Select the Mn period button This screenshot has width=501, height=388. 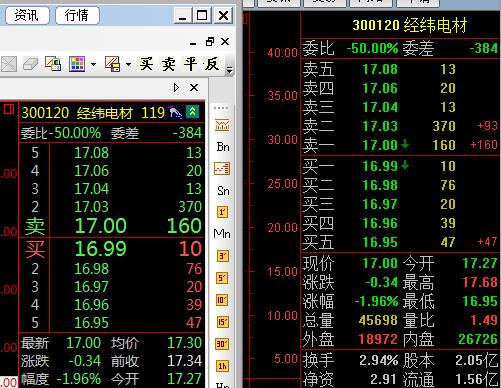pyautogui.click(x=222, y=234)
